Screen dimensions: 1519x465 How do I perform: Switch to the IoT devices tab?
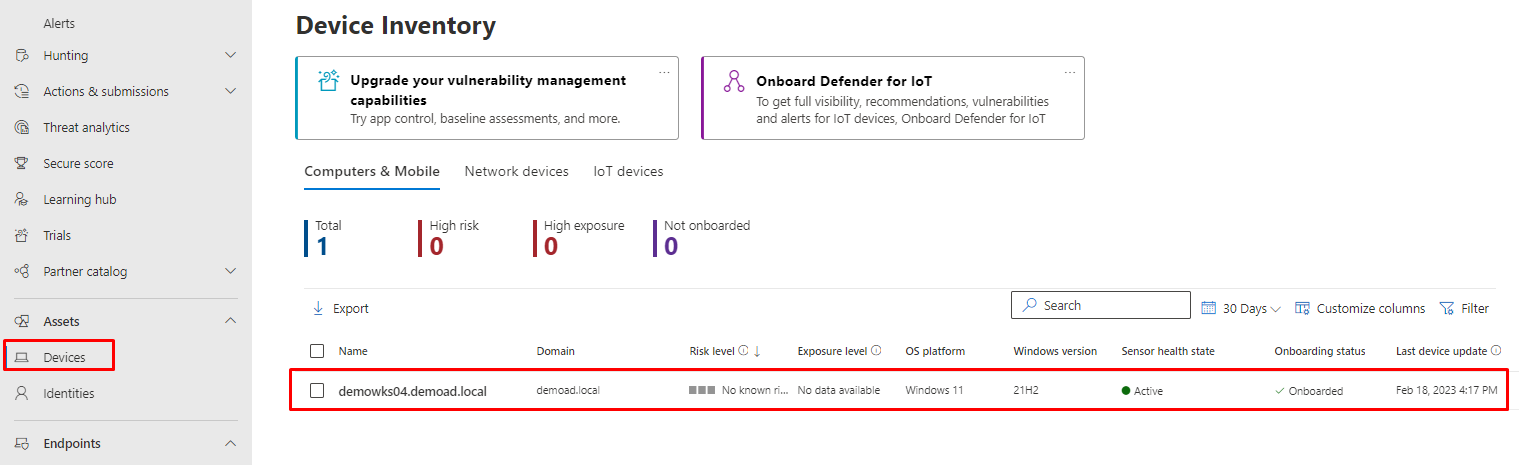[x=628, y=171]
